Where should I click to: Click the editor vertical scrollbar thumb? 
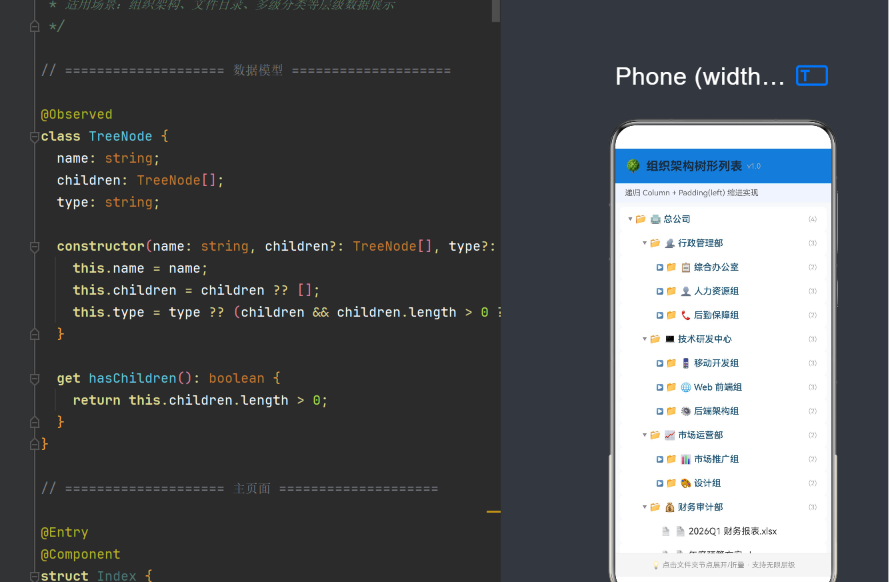(x=496, y=11)
